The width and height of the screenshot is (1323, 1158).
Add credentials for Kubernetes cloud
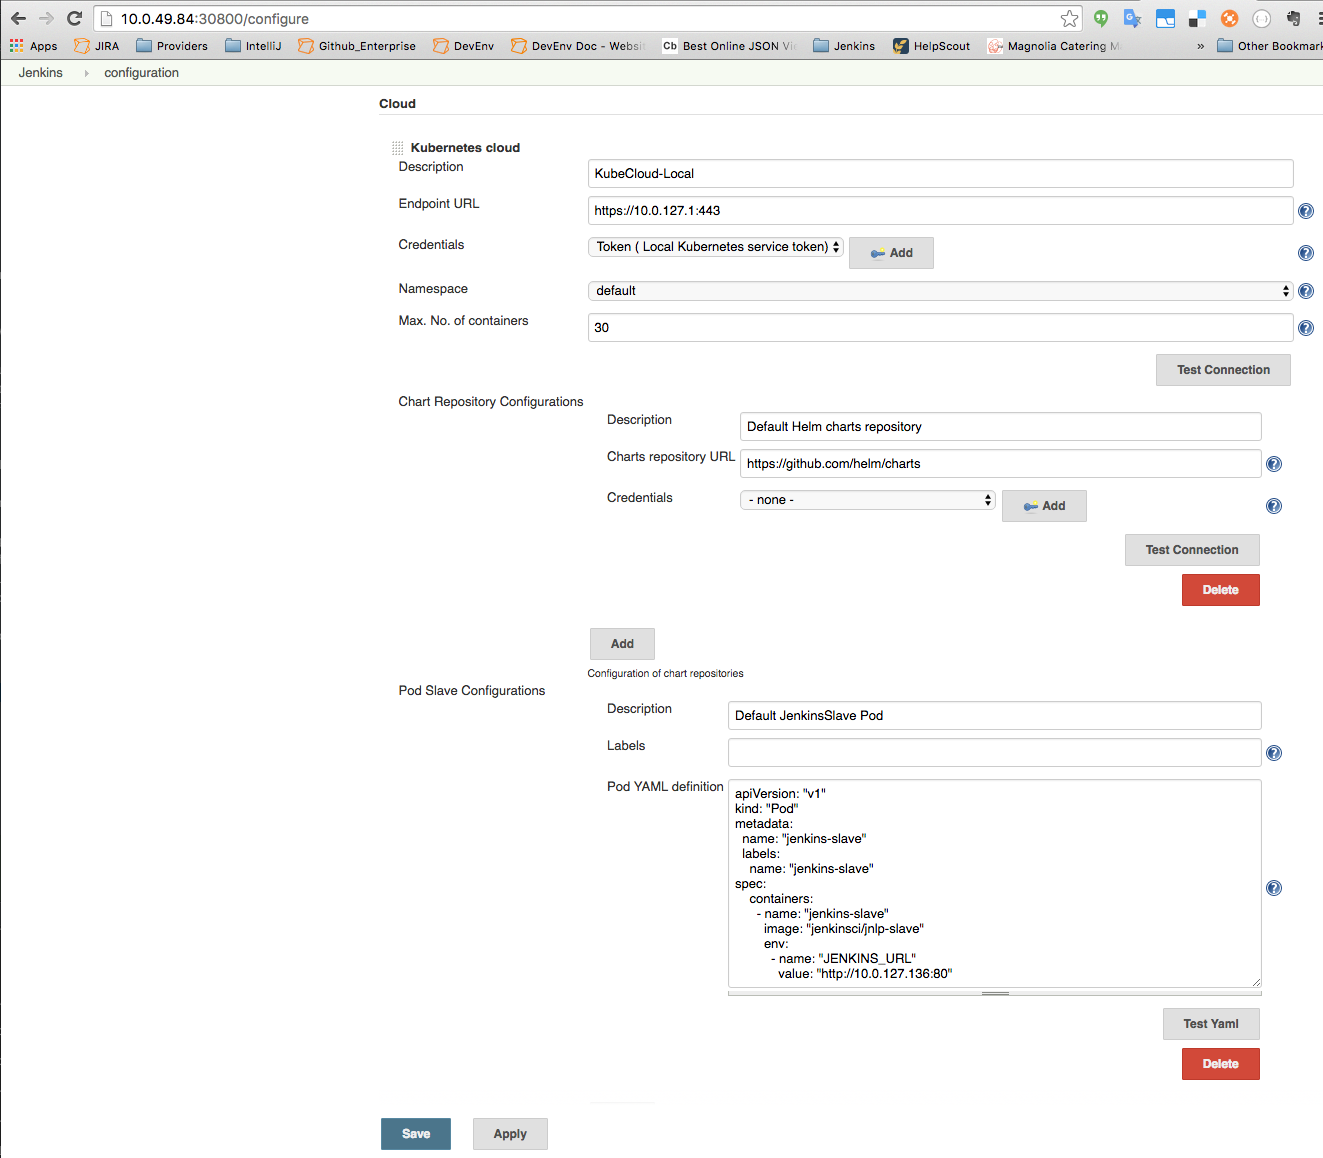pos(891,253)
